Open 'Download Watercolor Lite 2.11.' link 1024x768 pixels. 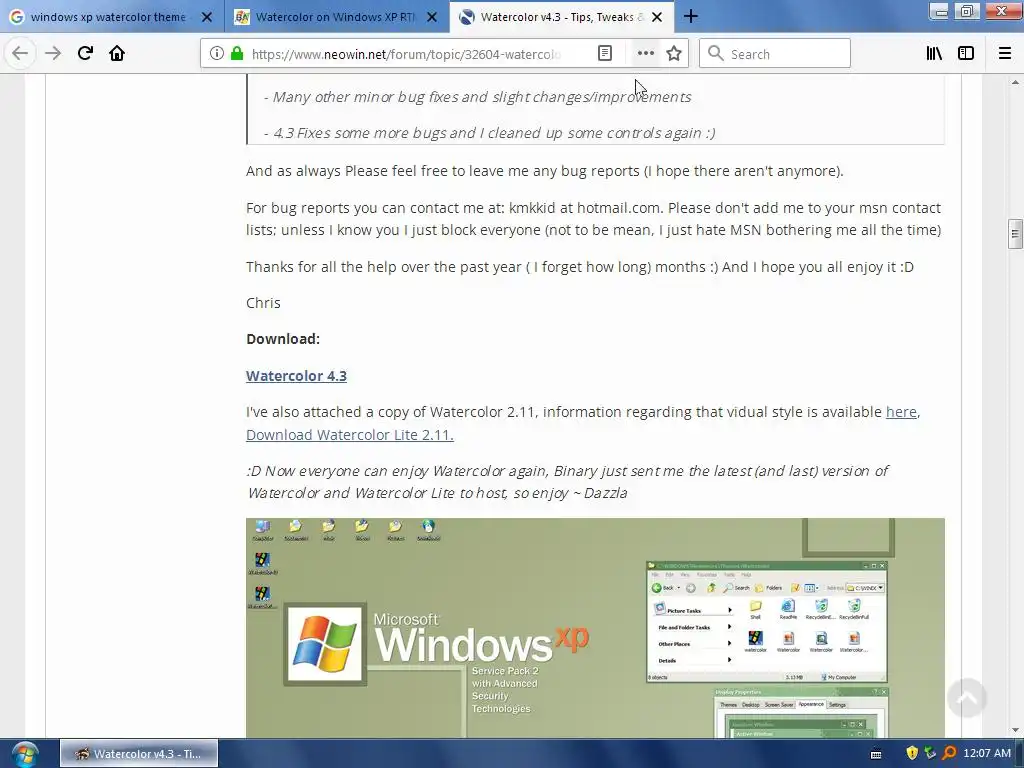(349, 435)
